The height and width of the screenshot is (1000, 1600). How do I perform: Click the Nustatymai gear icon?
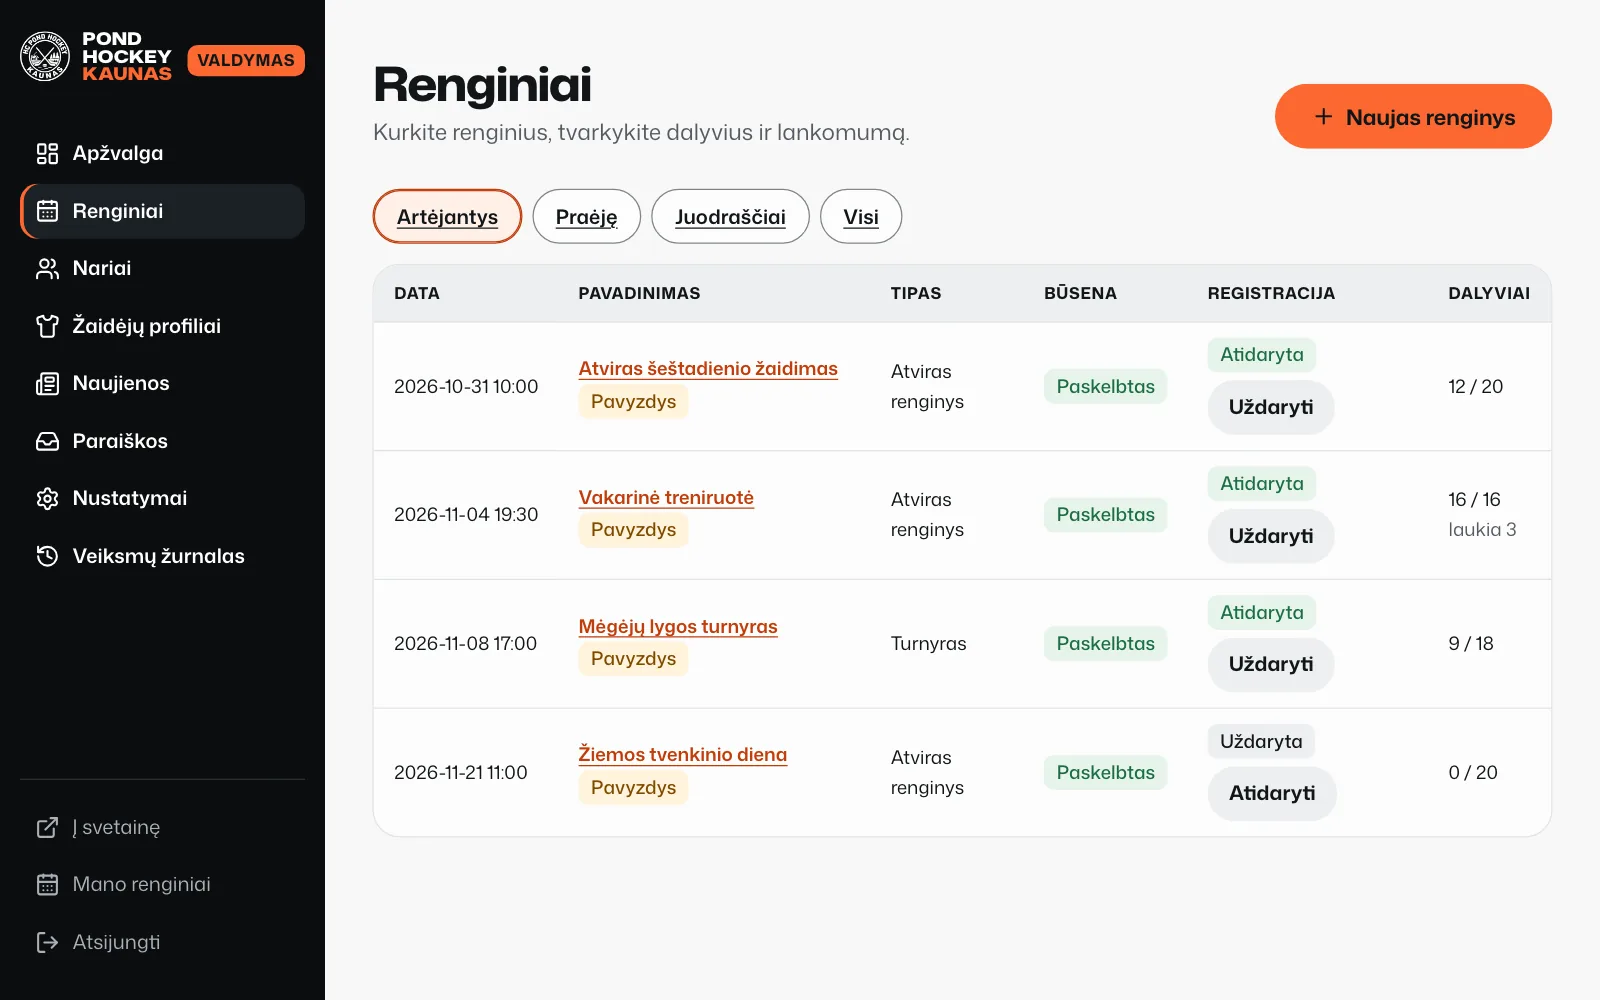[47, 498]
